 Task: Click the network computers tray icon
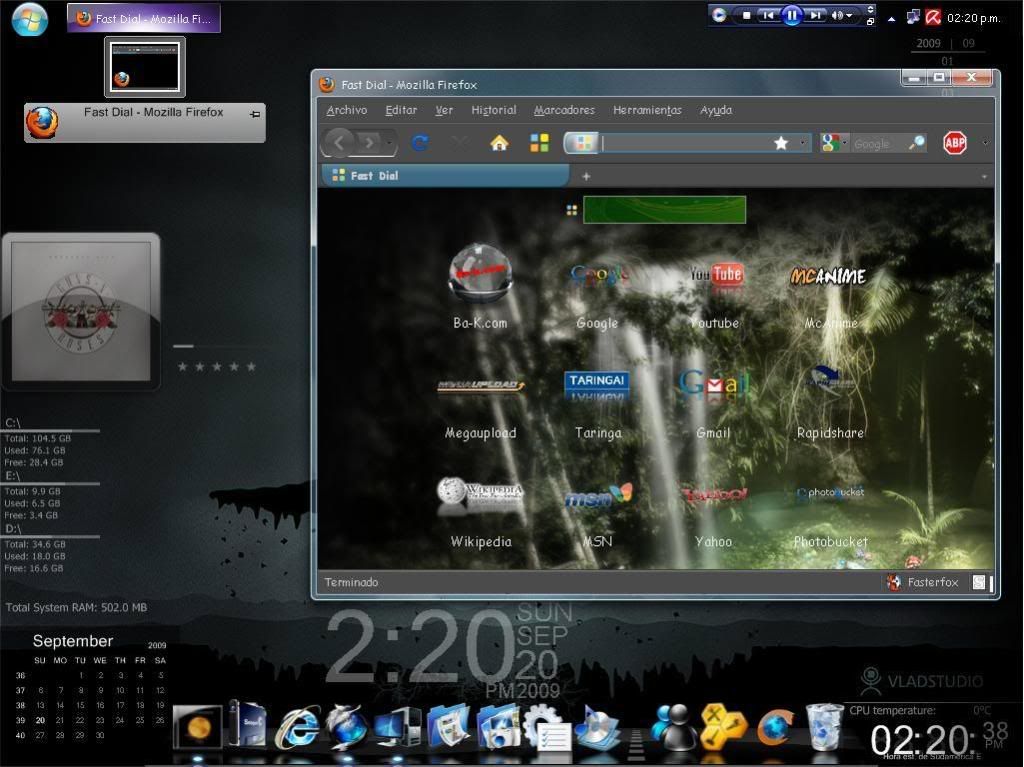point(913,18)
